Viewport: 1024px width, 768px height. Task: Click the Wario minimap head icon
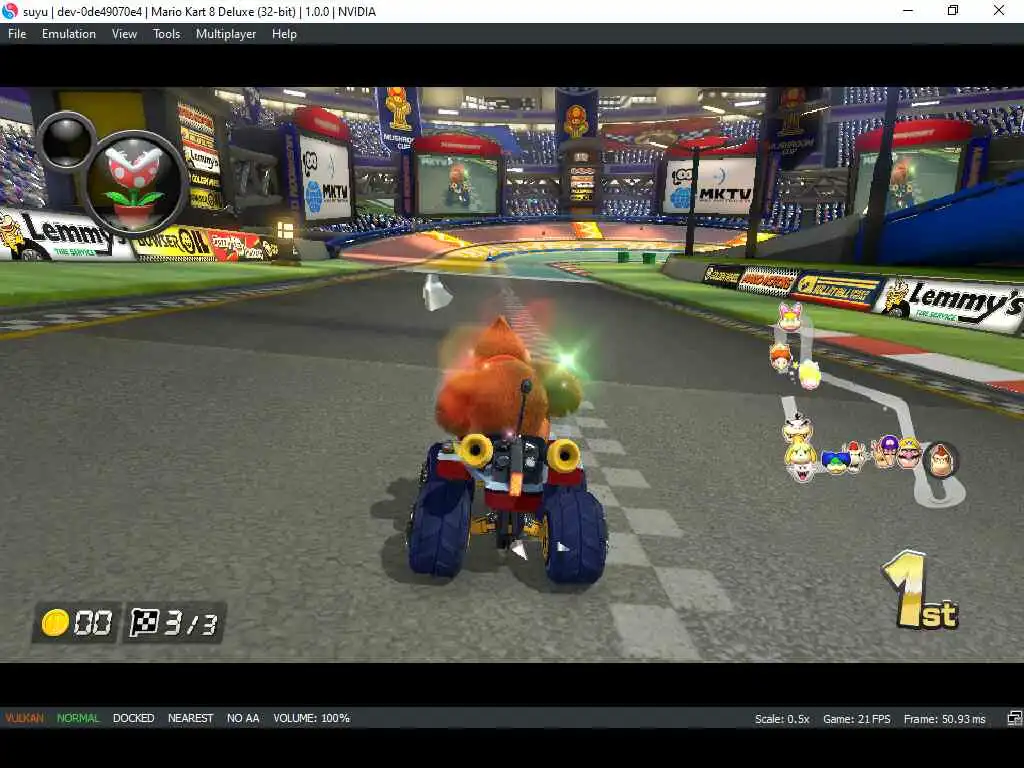coord(909,455)
